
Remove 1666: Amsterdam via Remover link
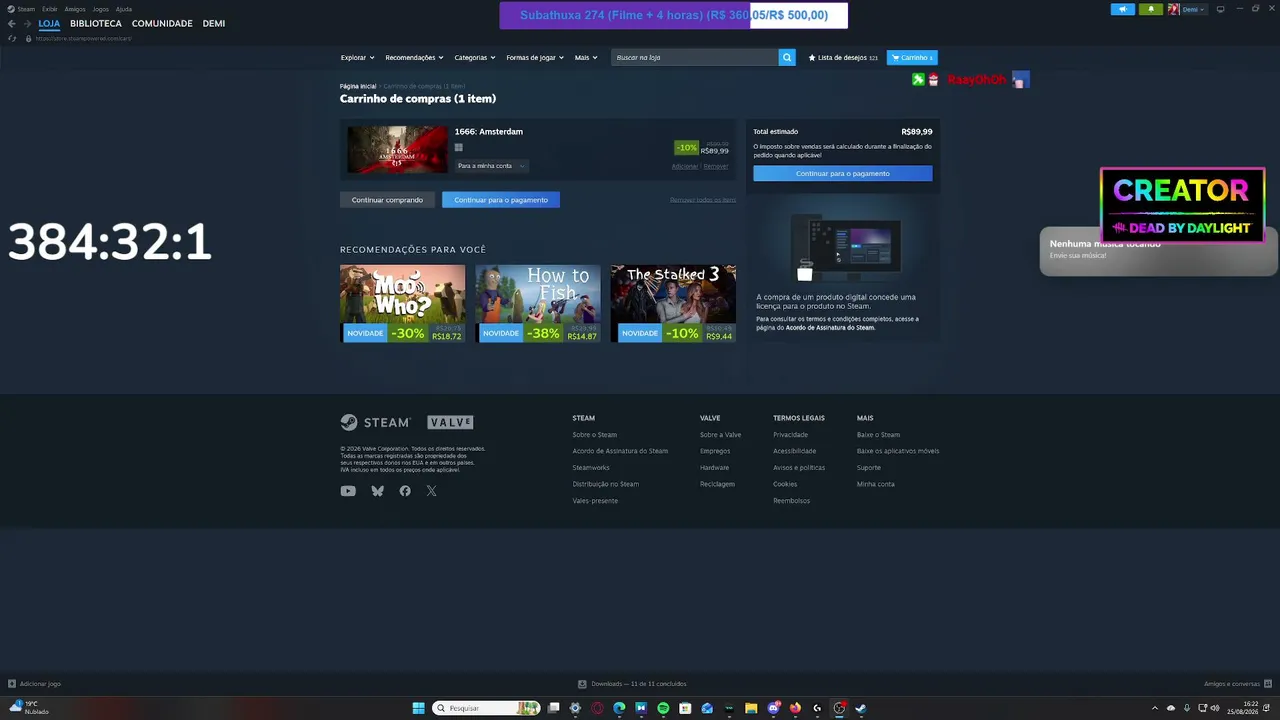point(716,166)
